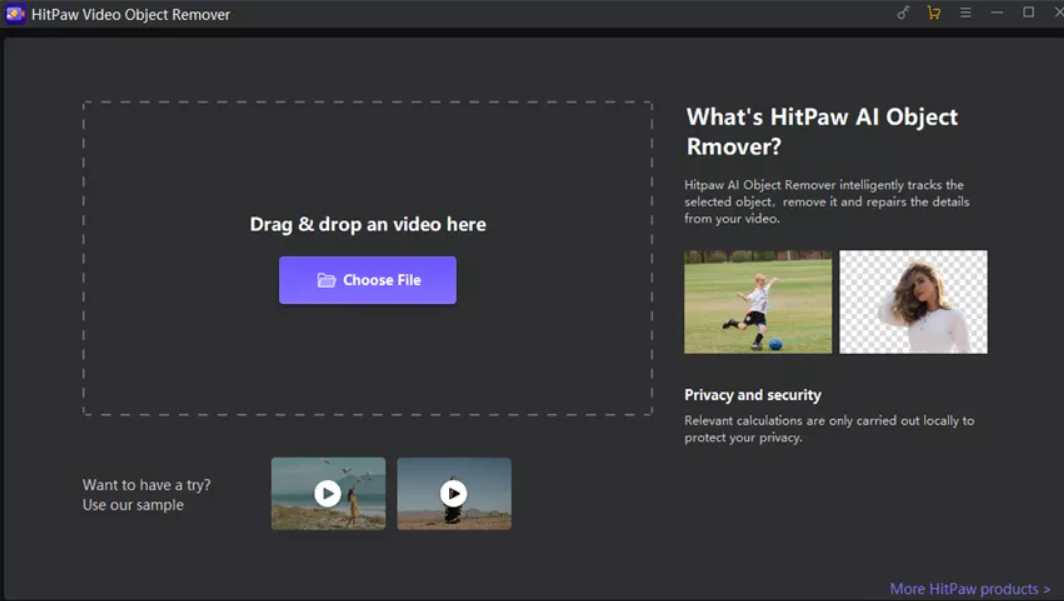Open the hamburger menu in title bar
The image size is (1064, 601).
pyautogui.click(x=965, y=13)
